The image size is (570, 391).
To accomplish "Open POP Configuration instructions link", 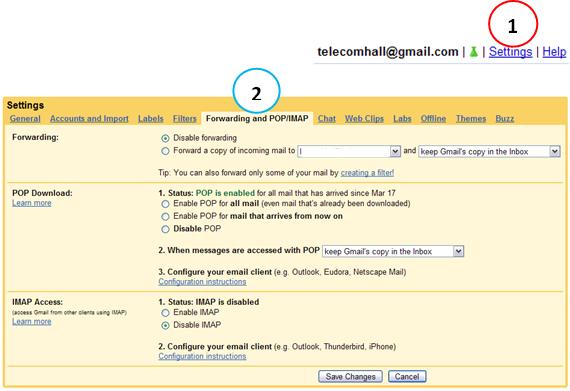I will click(202, 282).
